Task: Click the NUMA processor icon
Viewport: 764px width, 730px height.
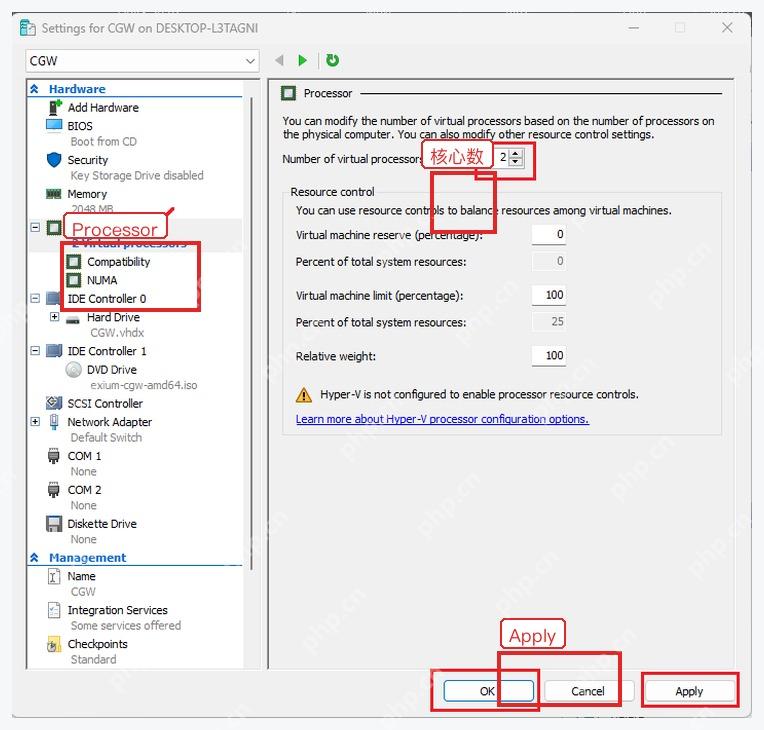Action: coord(74,280)
